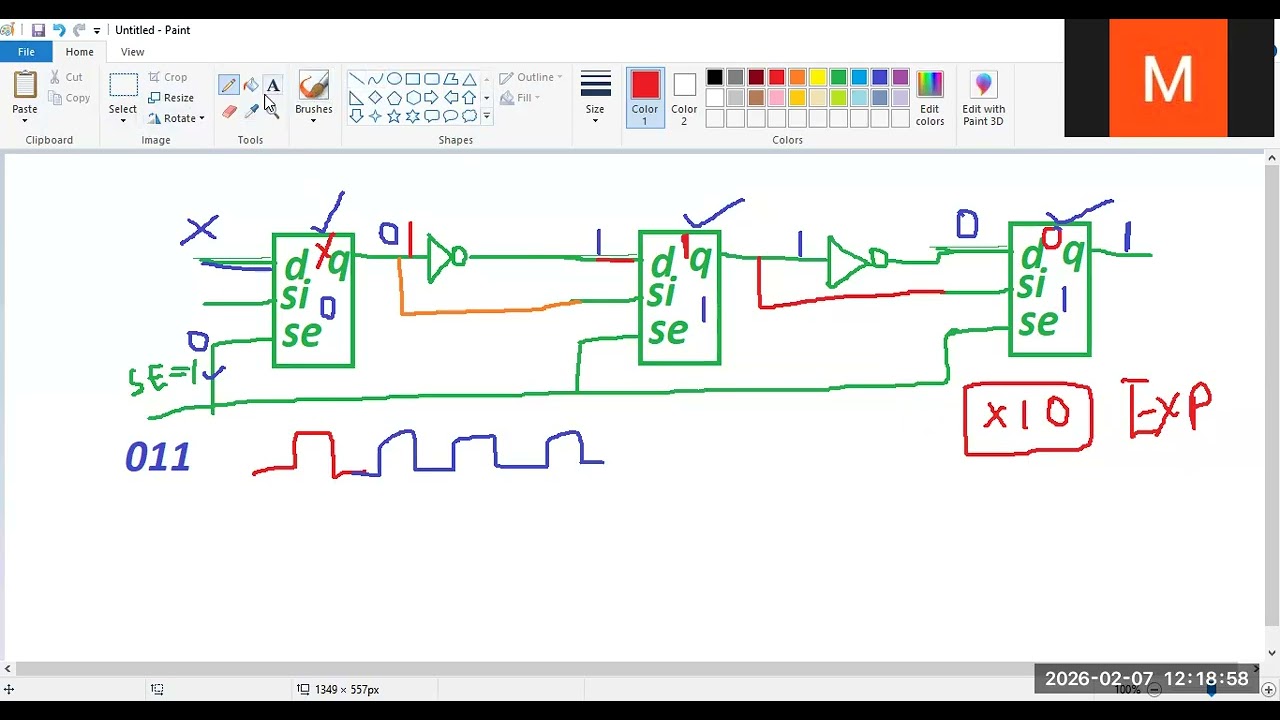Choose the Four-point star shape
Viewport: 1280px width, 720px height.
click(375, 116)
